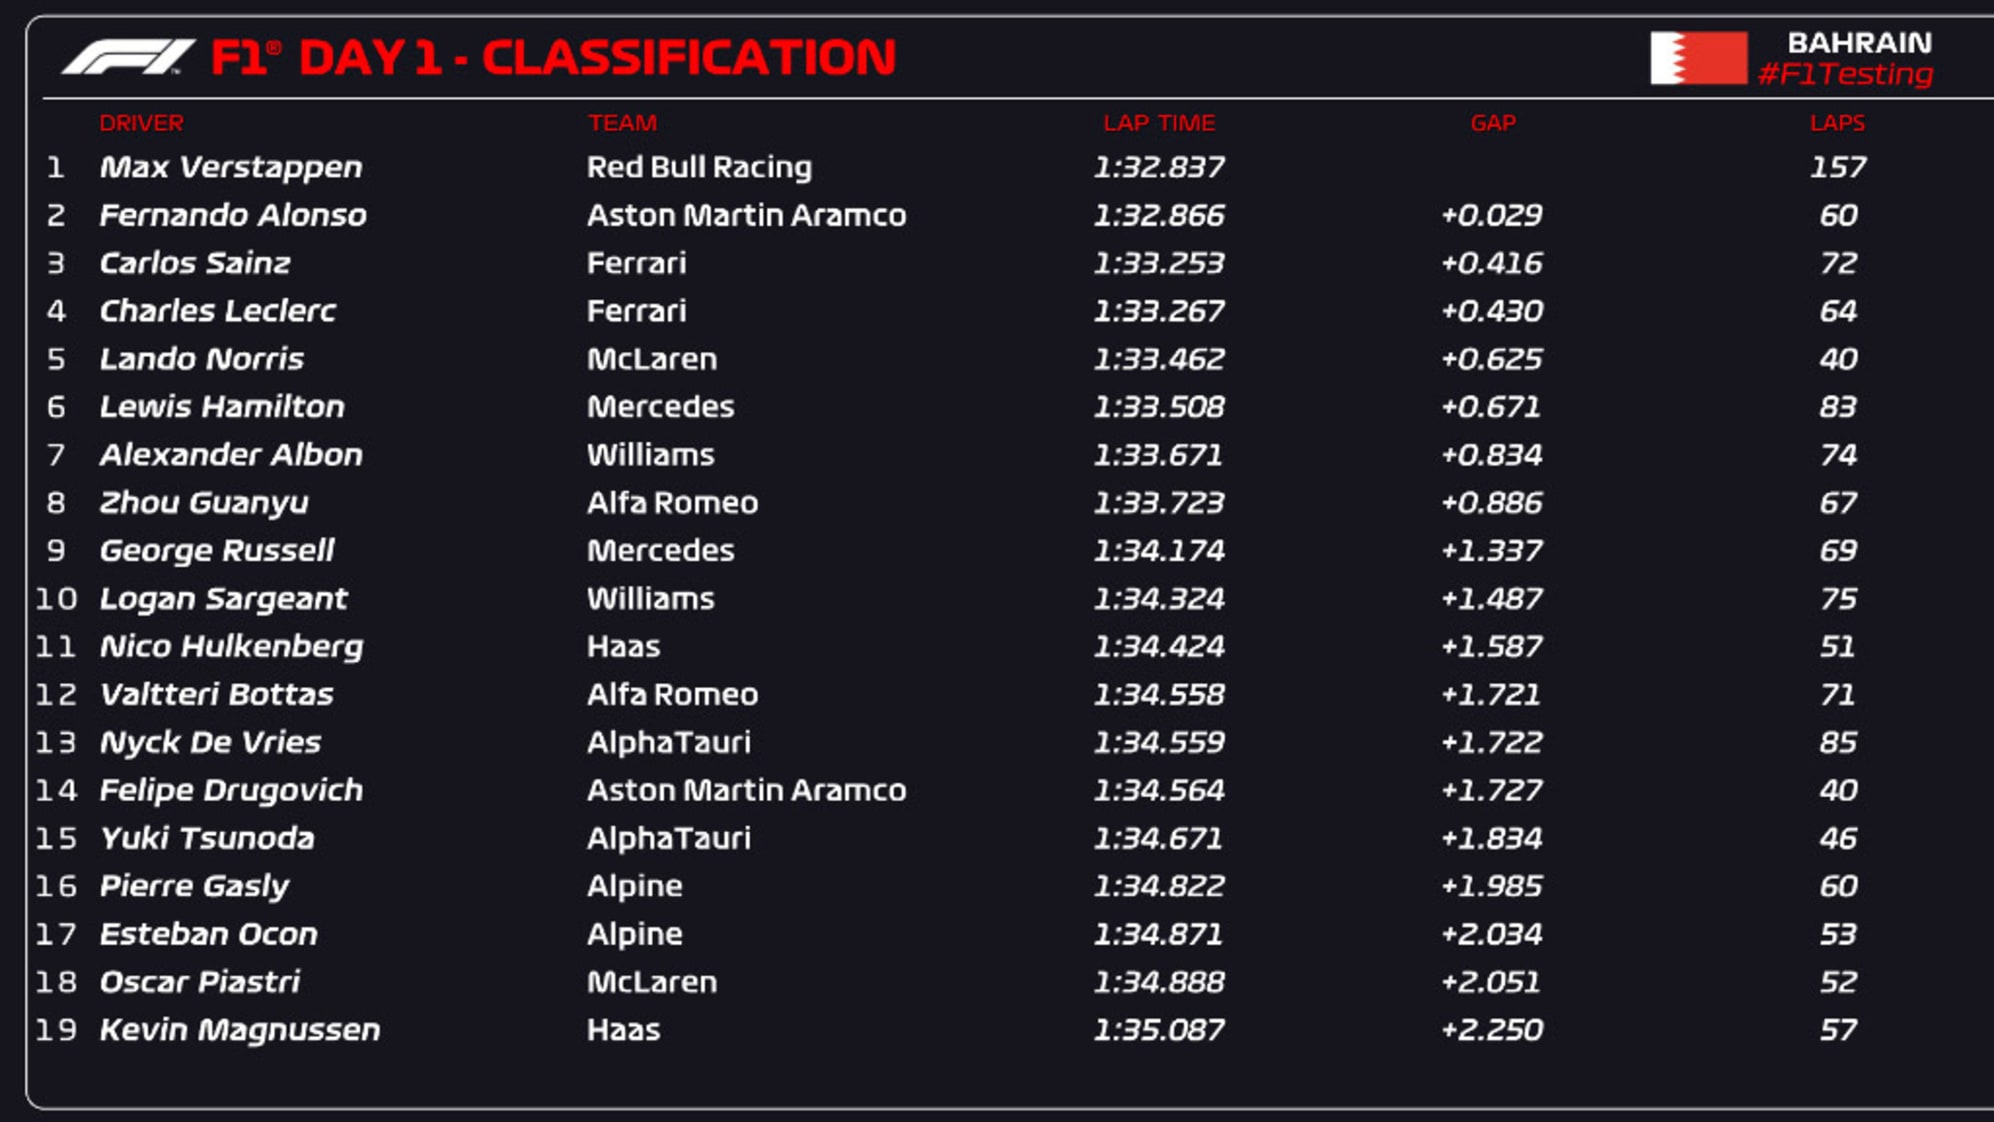Viewport: 1994px width, 1122px height.
Task: Click the DRIVER column header
Action: click(141, 123)
